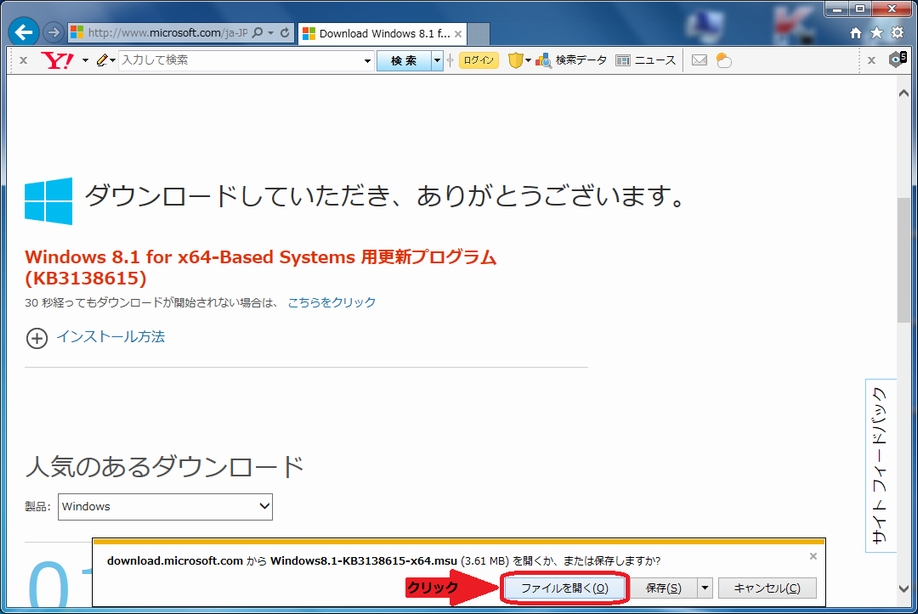
Task: Click the Yahoo toolbar search input field
Action: pos(241,60)
